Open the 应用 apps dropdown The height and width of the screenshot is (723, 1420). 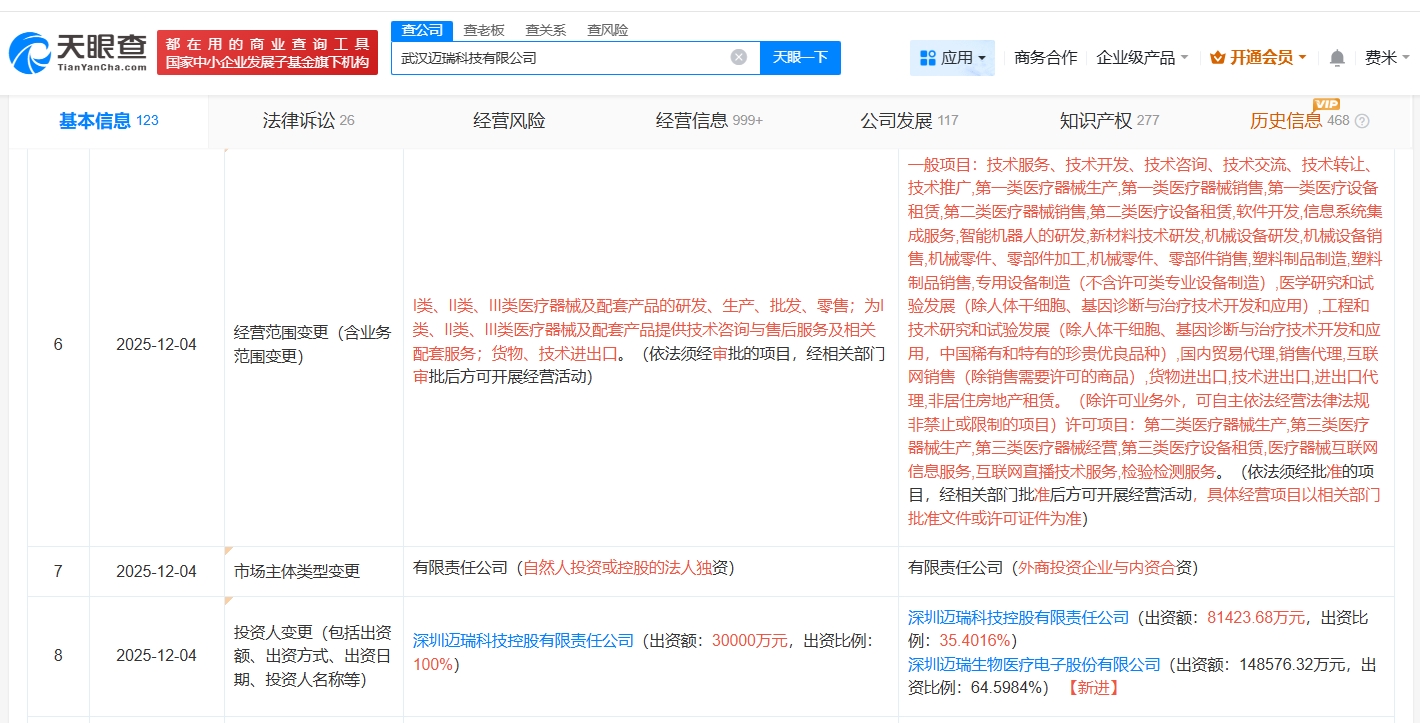click(x=952, y=58)
